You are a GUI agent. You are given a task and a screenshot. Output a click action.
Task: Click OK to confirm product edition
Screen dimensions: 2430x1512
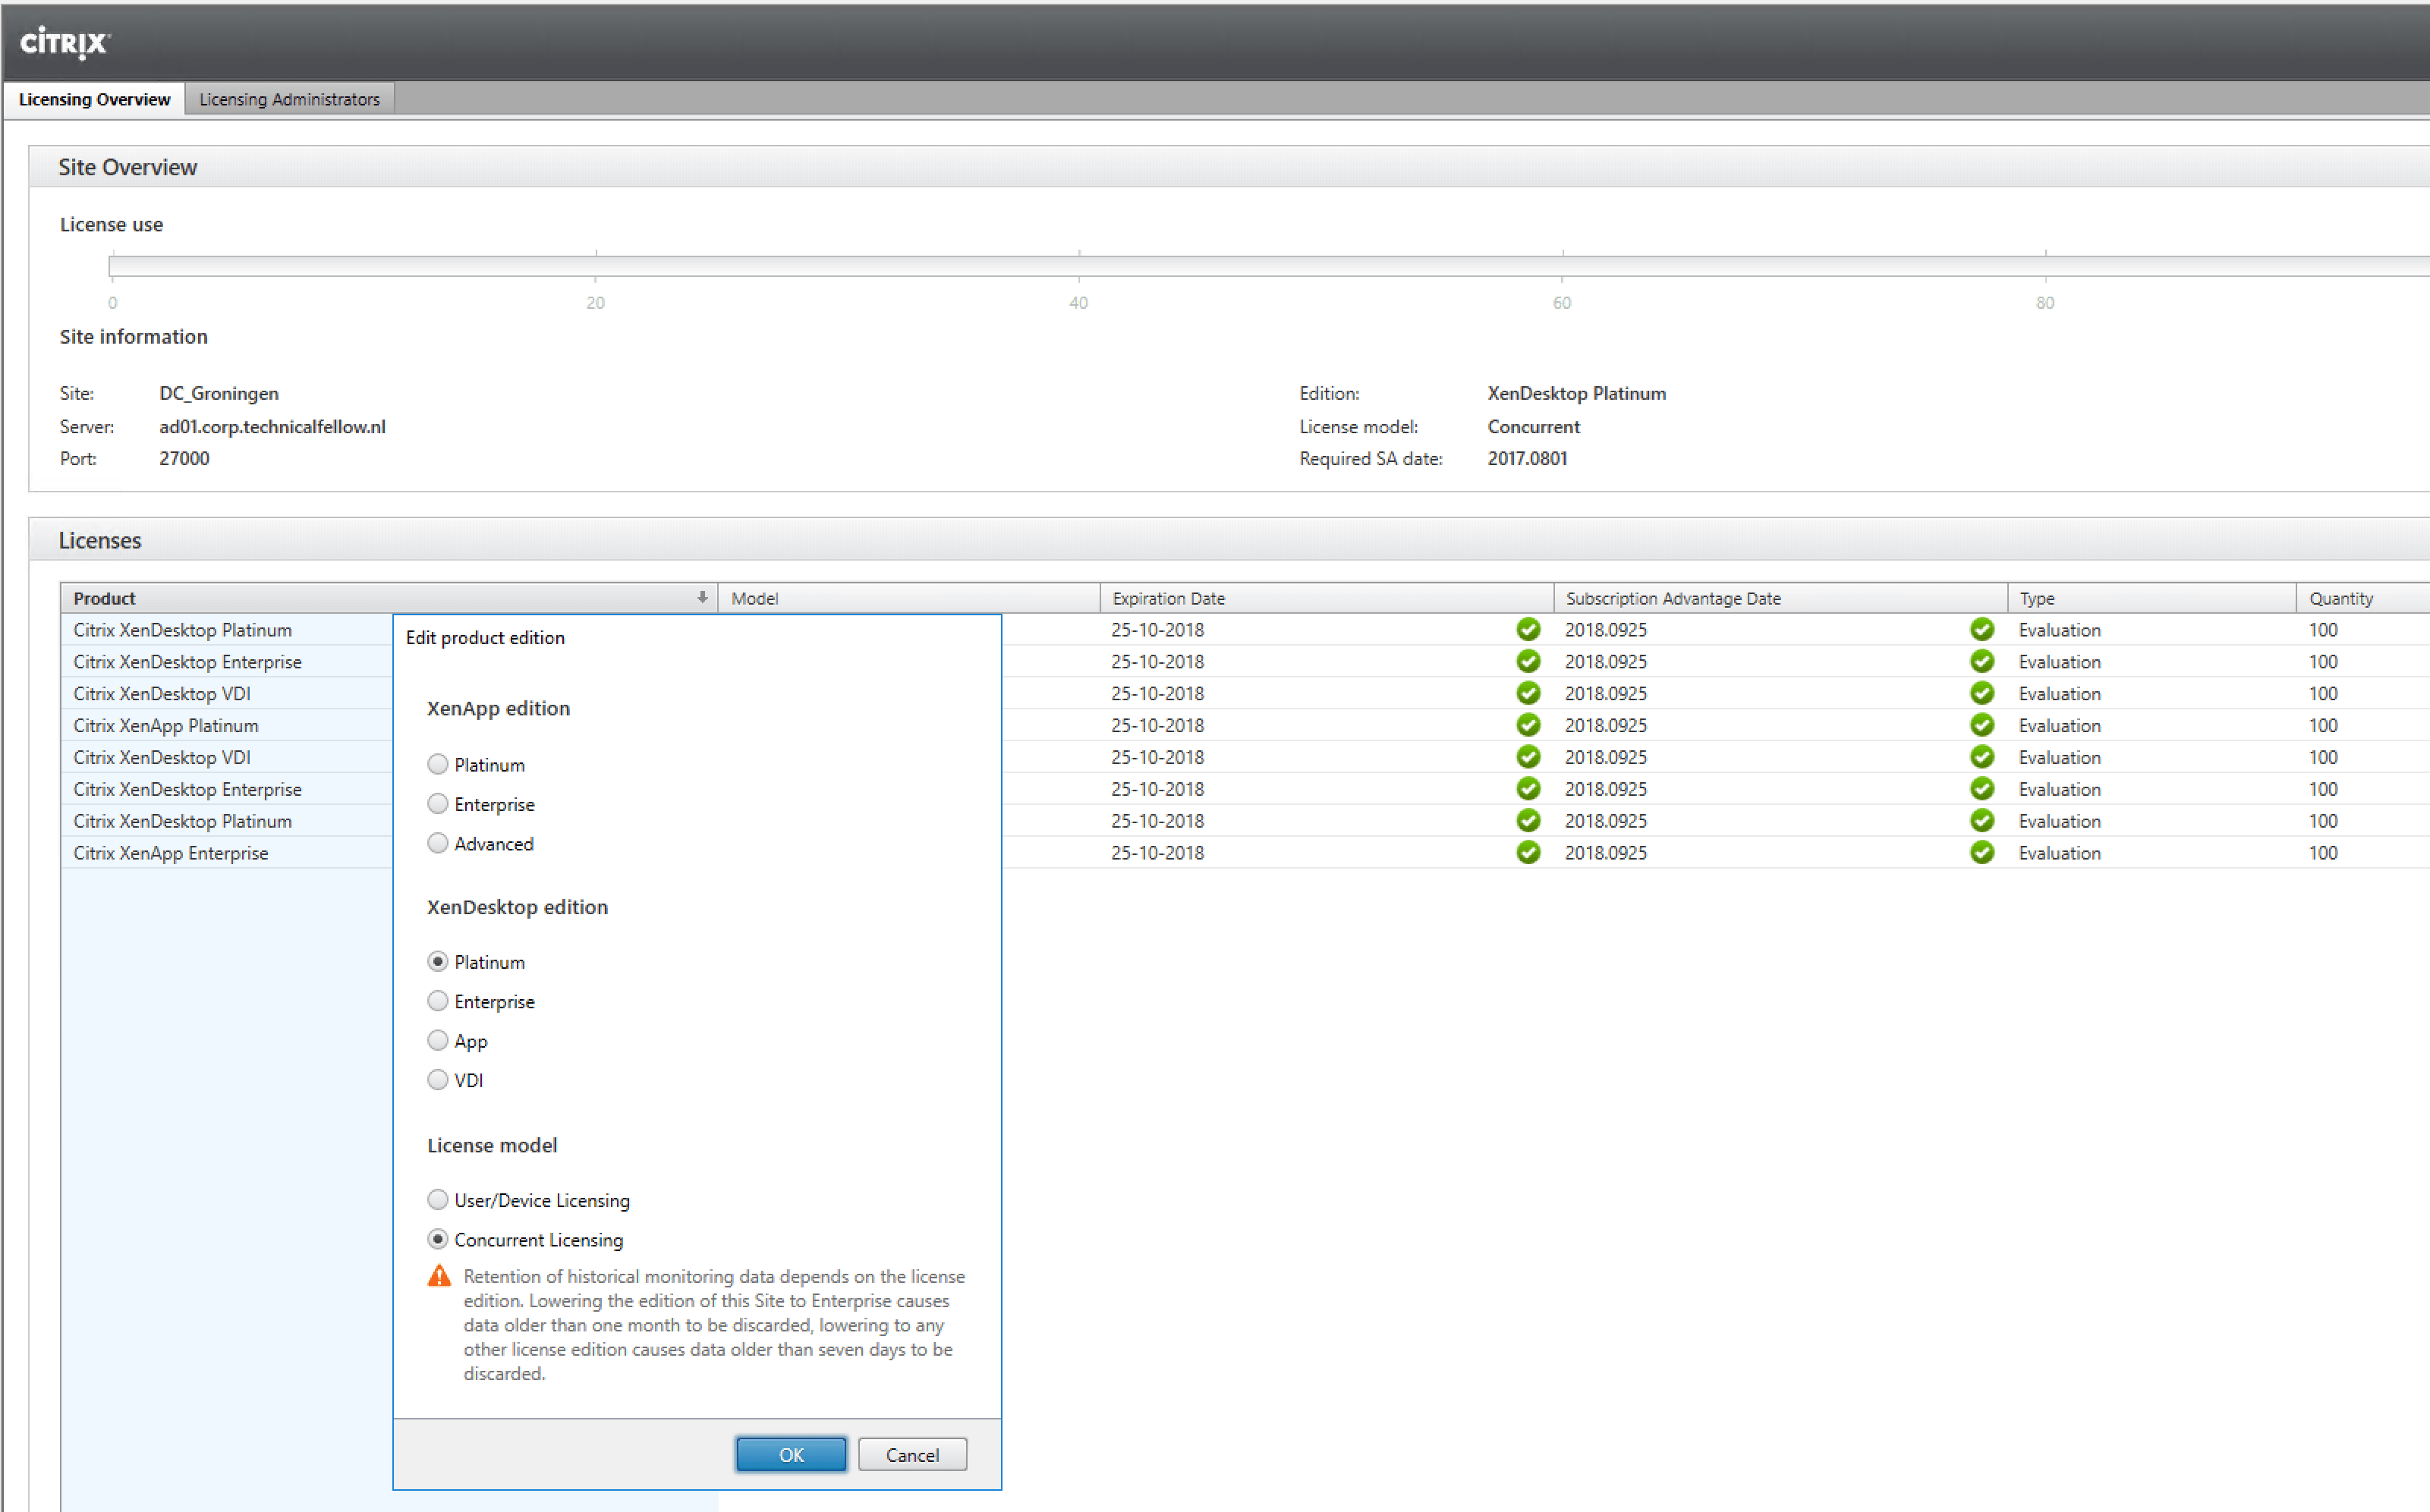pos(790,1454)
